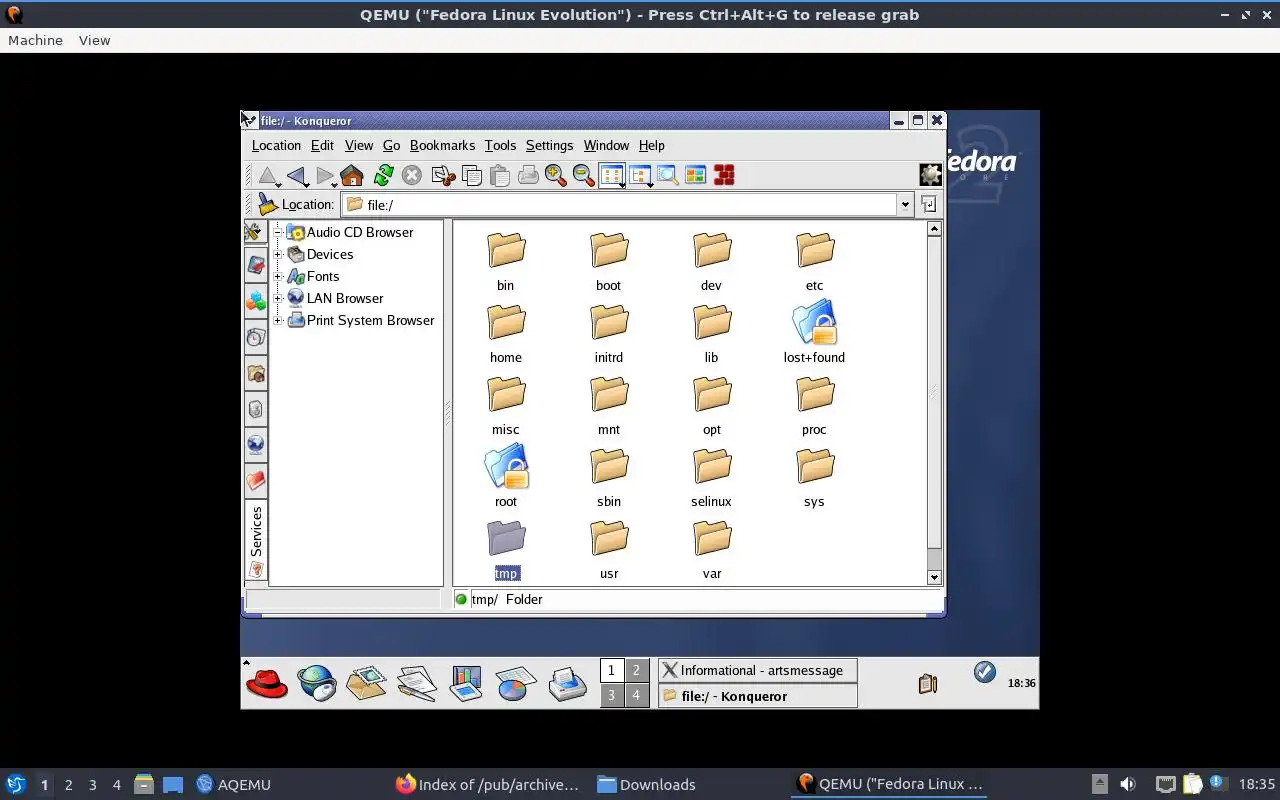The width and height of the screenshot is (1280, 800).
Task: Switch to virtual desktop 2 in pager
Action: pyautogui.click(x=636, y=671)
